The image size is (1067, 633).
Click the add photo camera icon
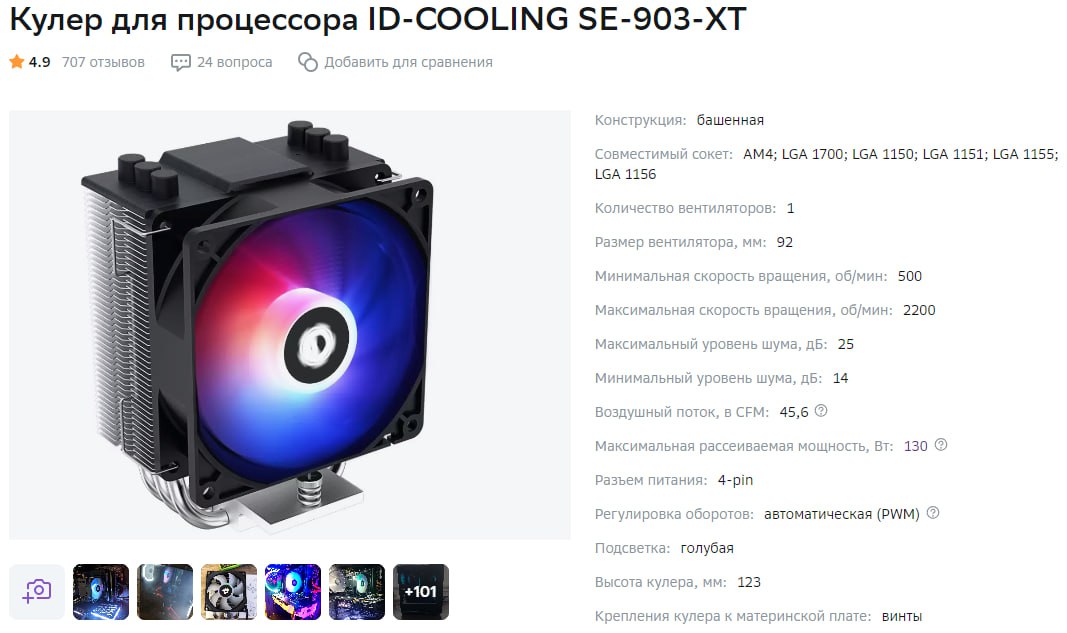[x=37, y=591]
